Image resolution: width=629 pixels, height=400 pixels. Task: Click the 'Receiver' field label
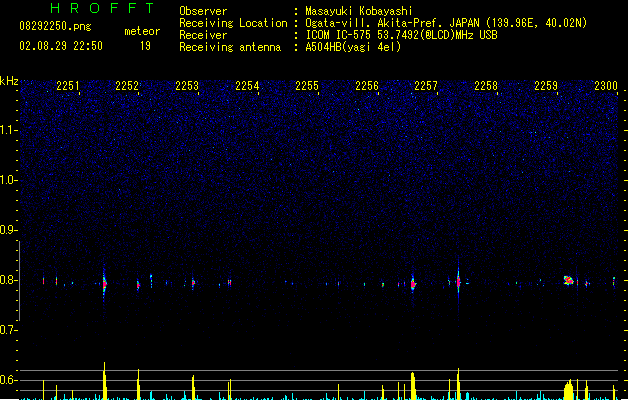click(x=203, y=35)
